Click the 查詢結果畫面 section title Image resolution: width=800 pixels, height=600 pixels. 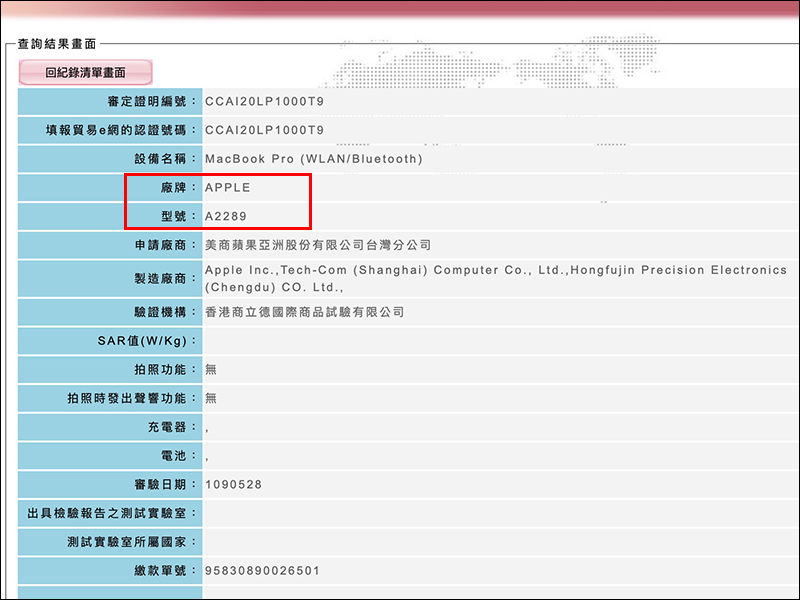point(57,44)
